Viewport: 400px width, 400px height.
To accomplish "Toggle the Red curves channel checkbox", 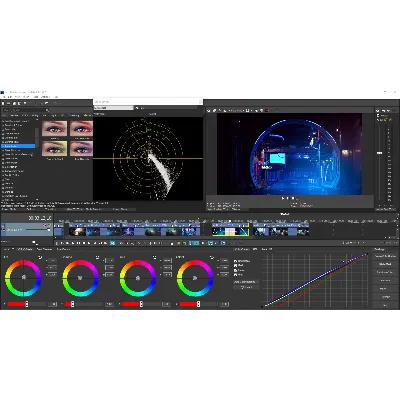I will point(236,266).
